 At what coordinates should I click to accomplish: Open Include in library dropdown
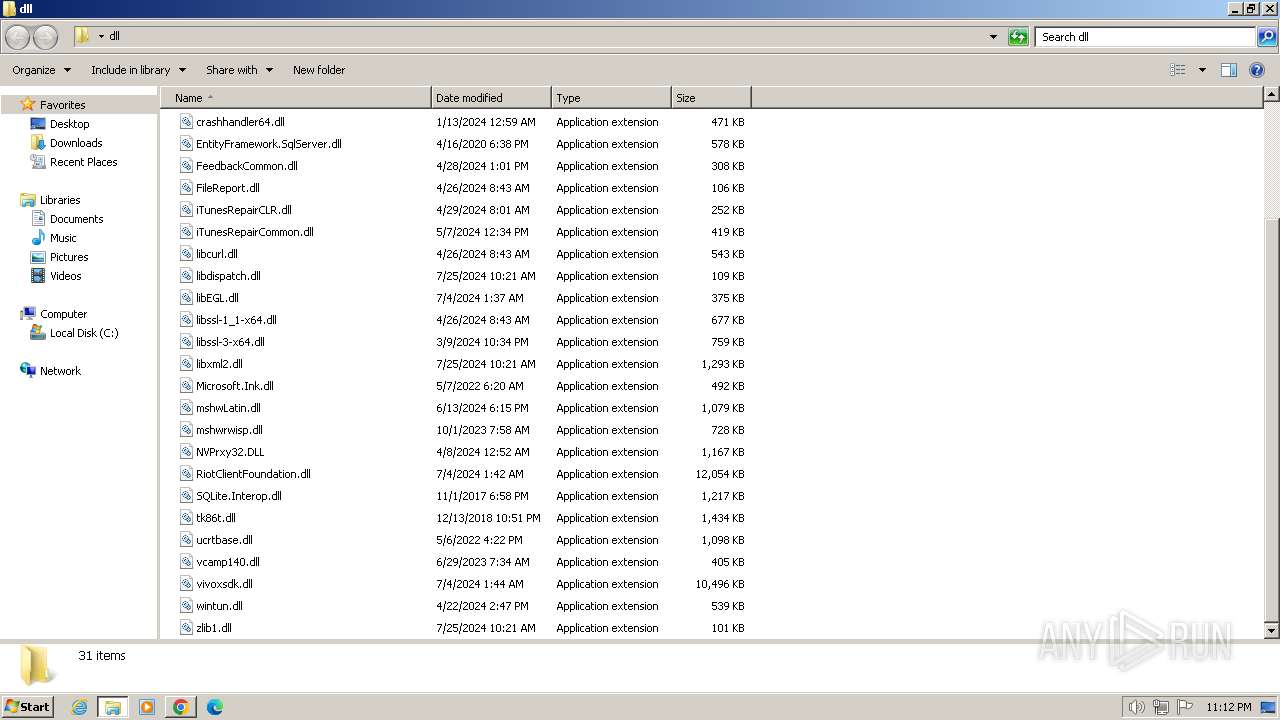(x=138, y=70)
